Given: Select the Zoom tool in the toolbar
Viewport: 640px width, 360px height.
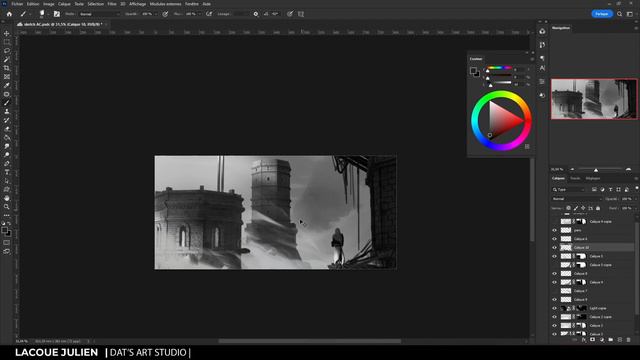Looking at the screenshot, I should [7, 207].
